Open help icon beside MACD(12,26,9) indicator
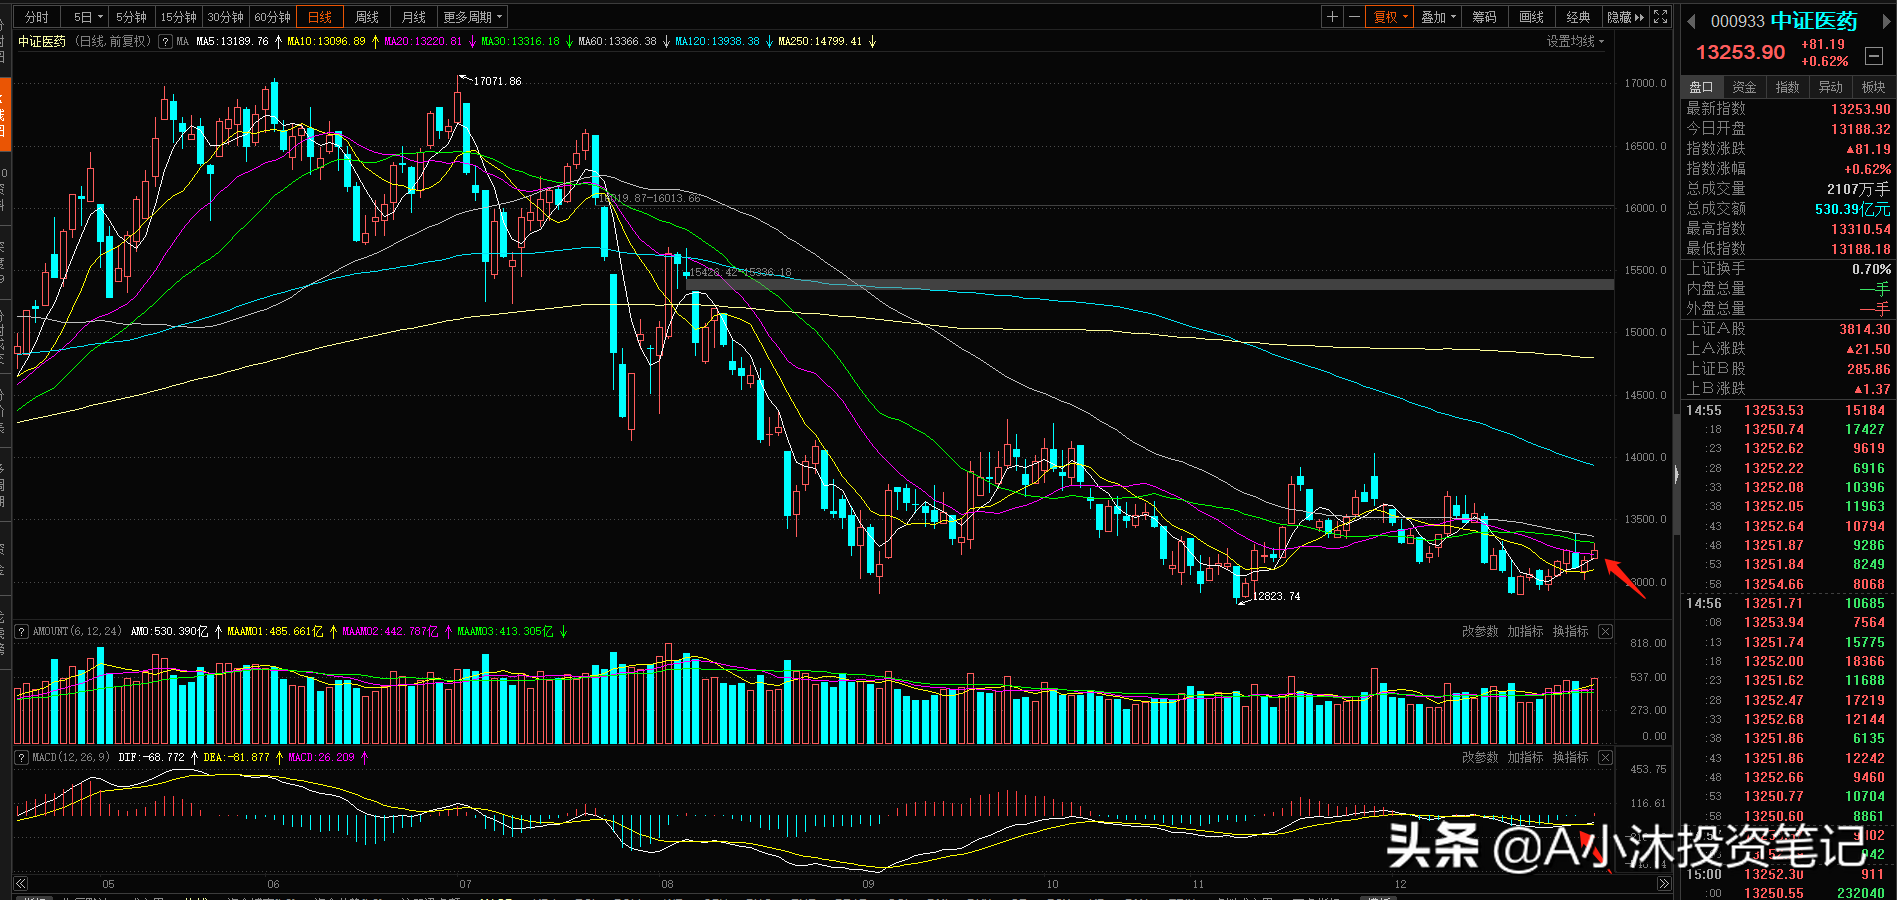Screen dimensions: 1897x900 point(22,758)
